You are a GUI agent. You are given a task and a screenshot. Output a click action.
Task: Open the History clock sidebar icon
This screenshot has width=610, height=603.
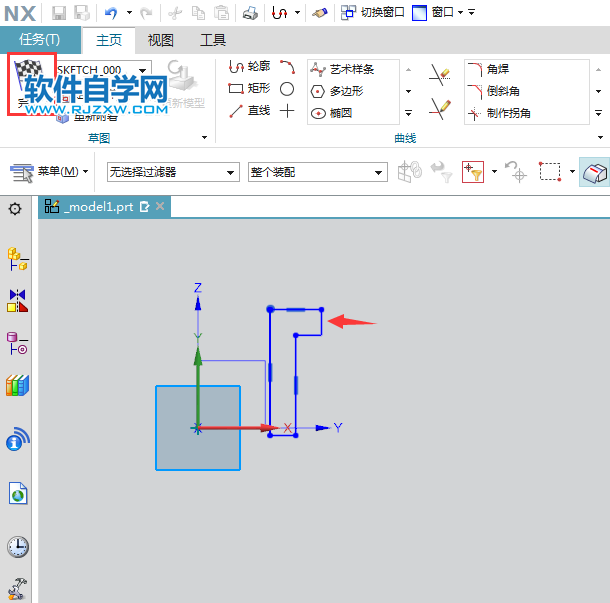pos(18,547)
